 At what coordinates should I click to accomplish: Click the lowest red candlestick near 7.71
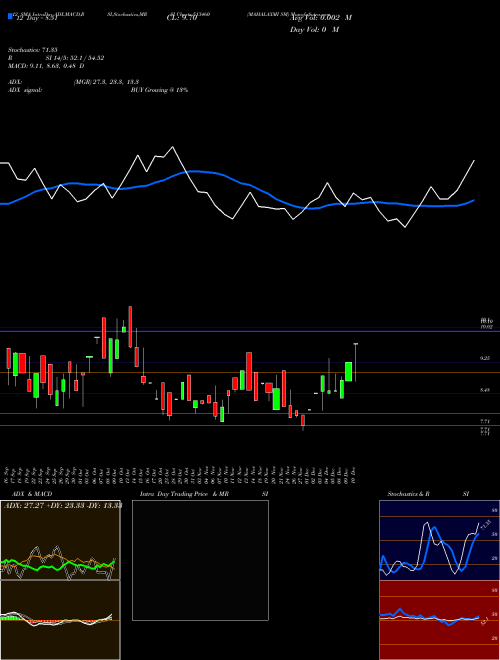pyautogui.click(x=303, y=423)
